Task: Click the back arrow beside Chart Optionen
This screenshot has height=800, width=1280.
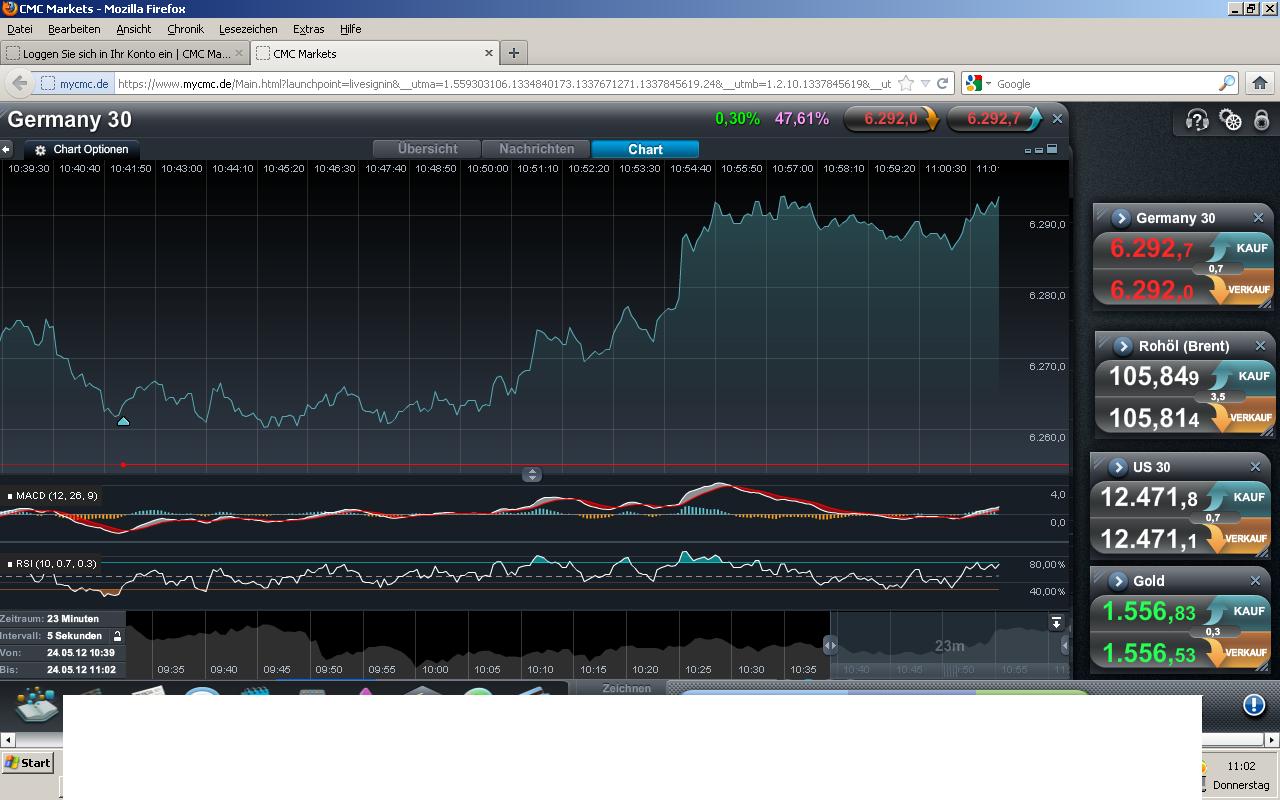Action: pos(6,149)
